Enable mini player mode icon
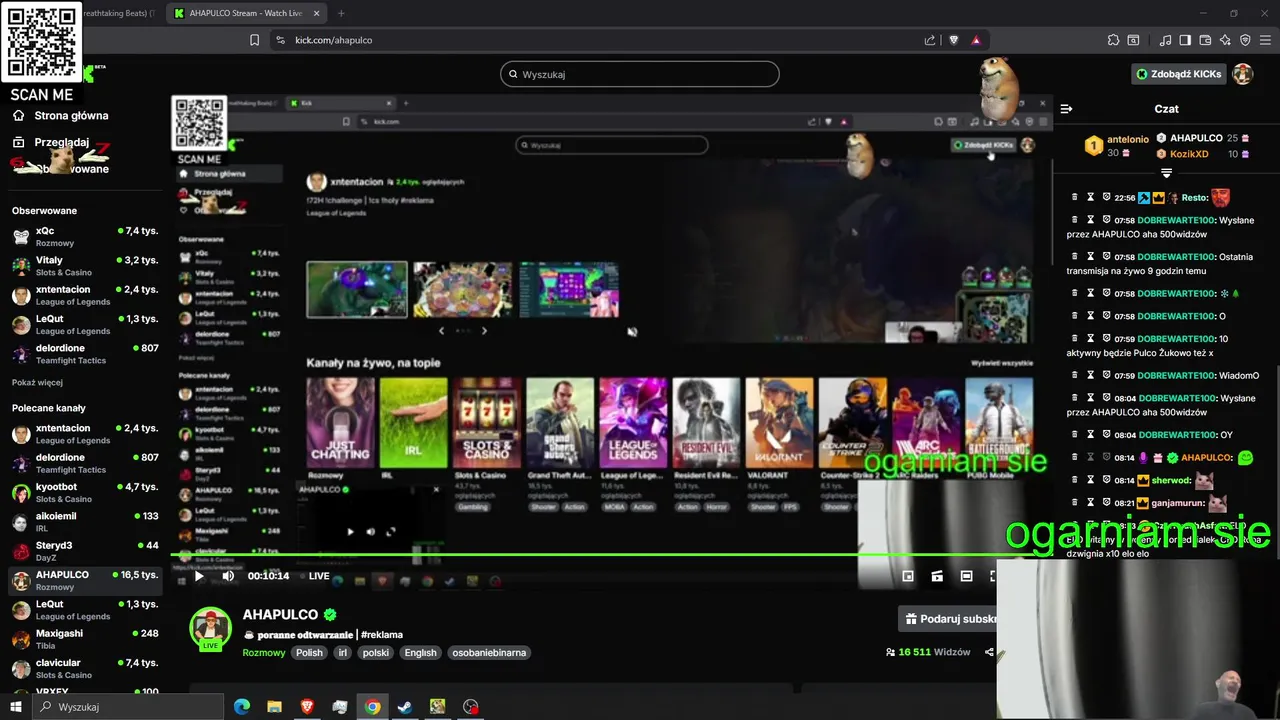The width and height of the screenshot is (1280, 720). click(908, 576)
